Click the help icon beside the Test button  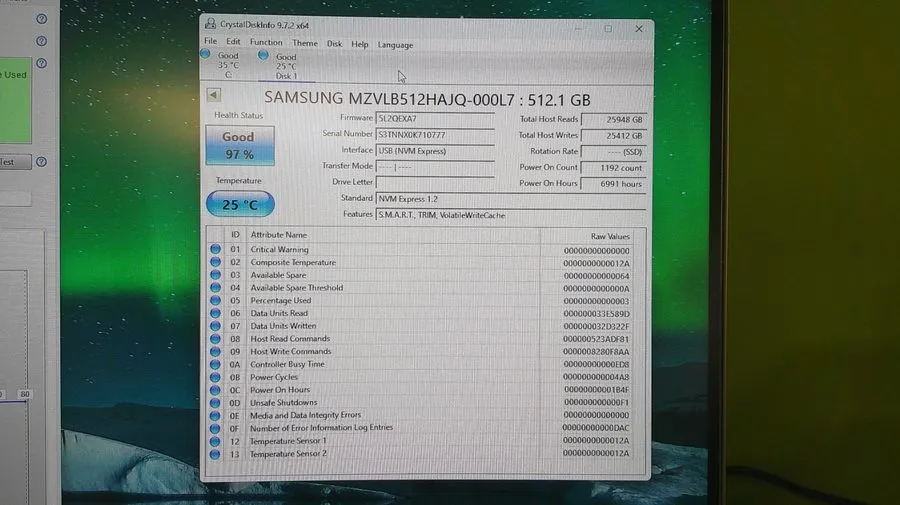41,162
